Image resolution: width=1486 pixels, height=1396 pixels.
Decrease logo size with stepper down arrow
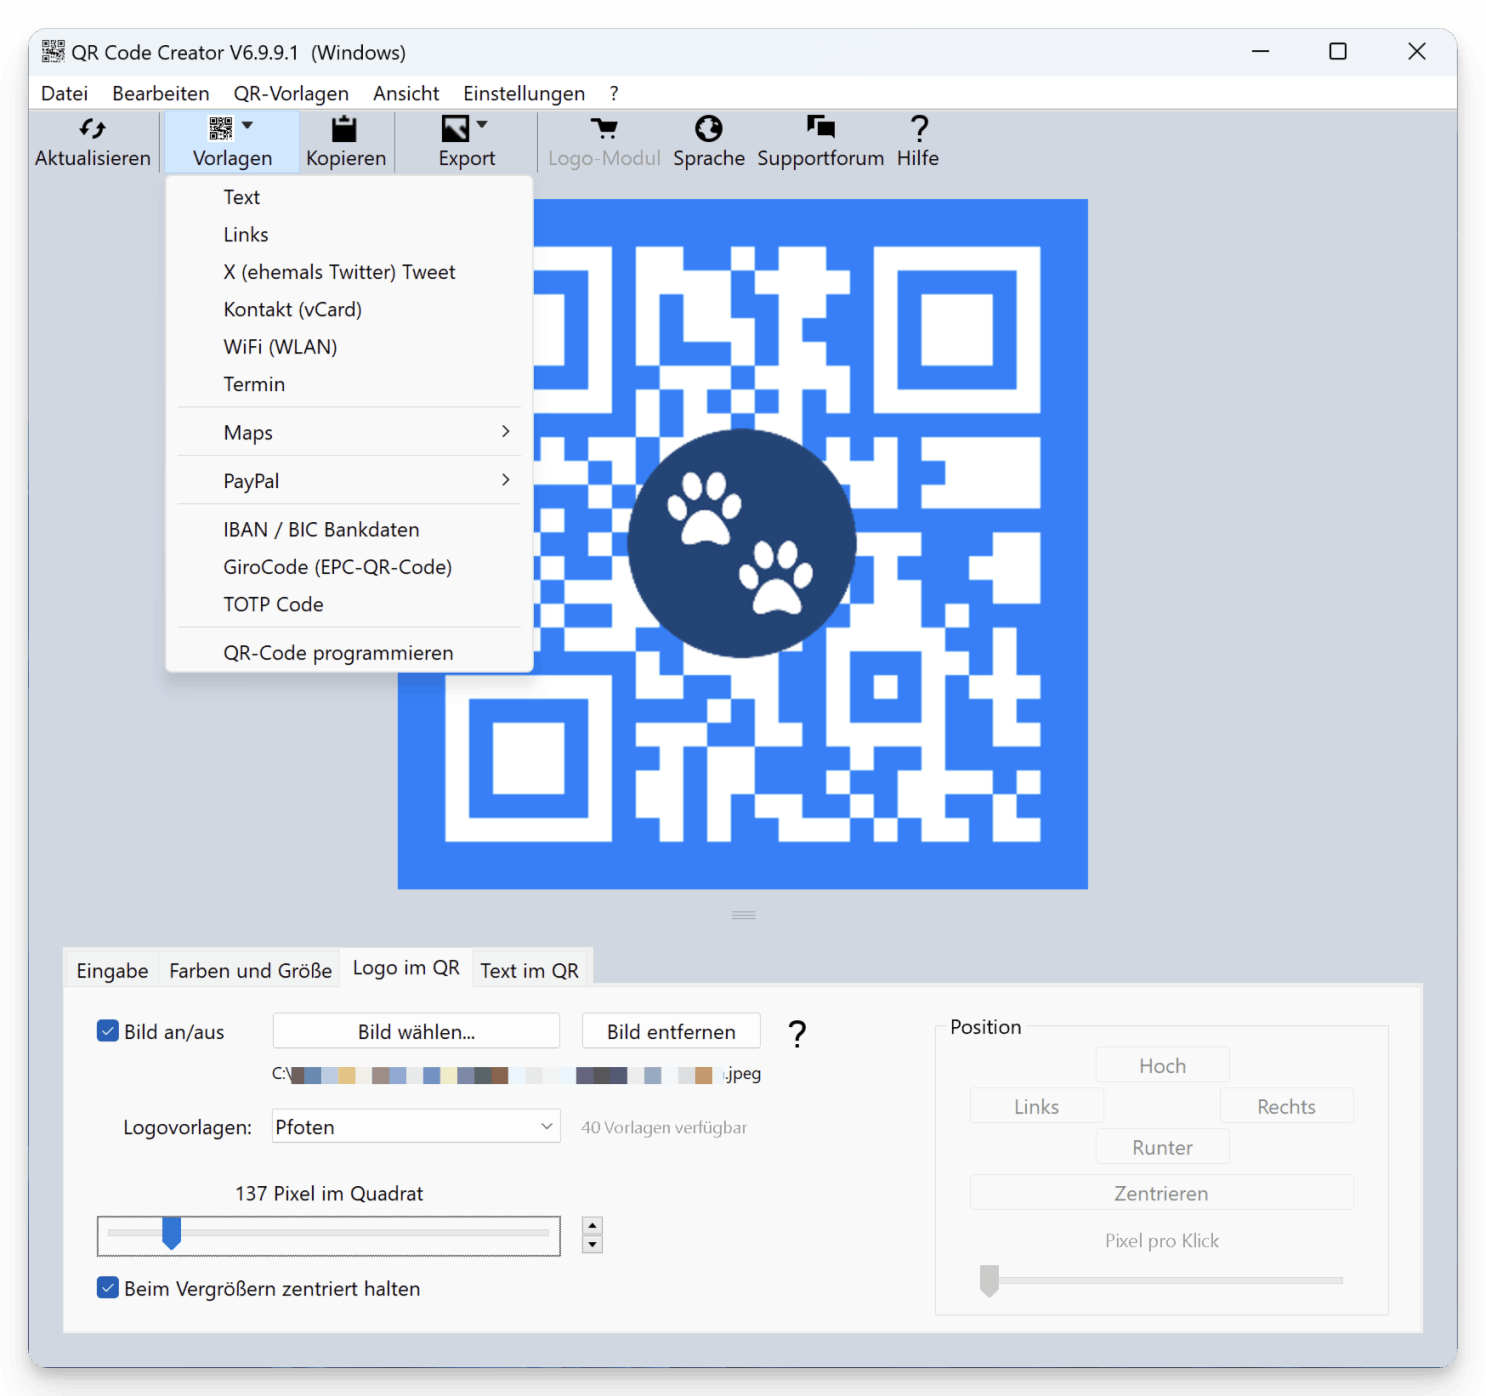pyautogui.click(x=593, y=1244)
